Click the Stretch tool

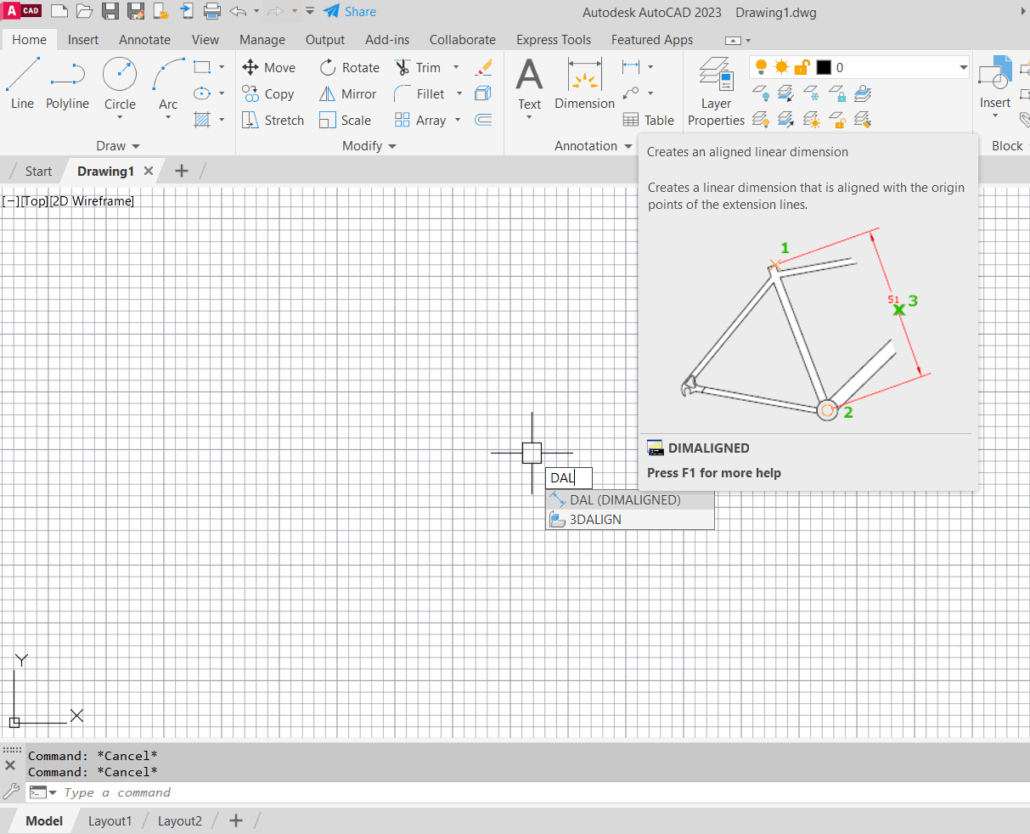273,120
